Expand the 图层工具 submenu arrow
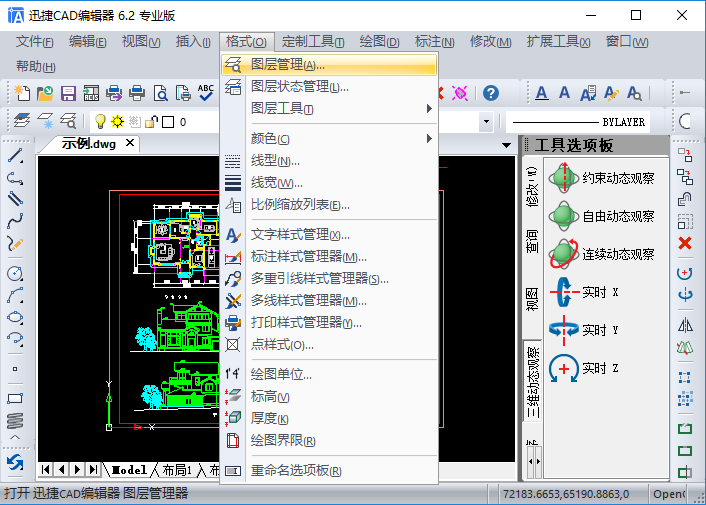The image size is (706, 505). click(429, 108)
